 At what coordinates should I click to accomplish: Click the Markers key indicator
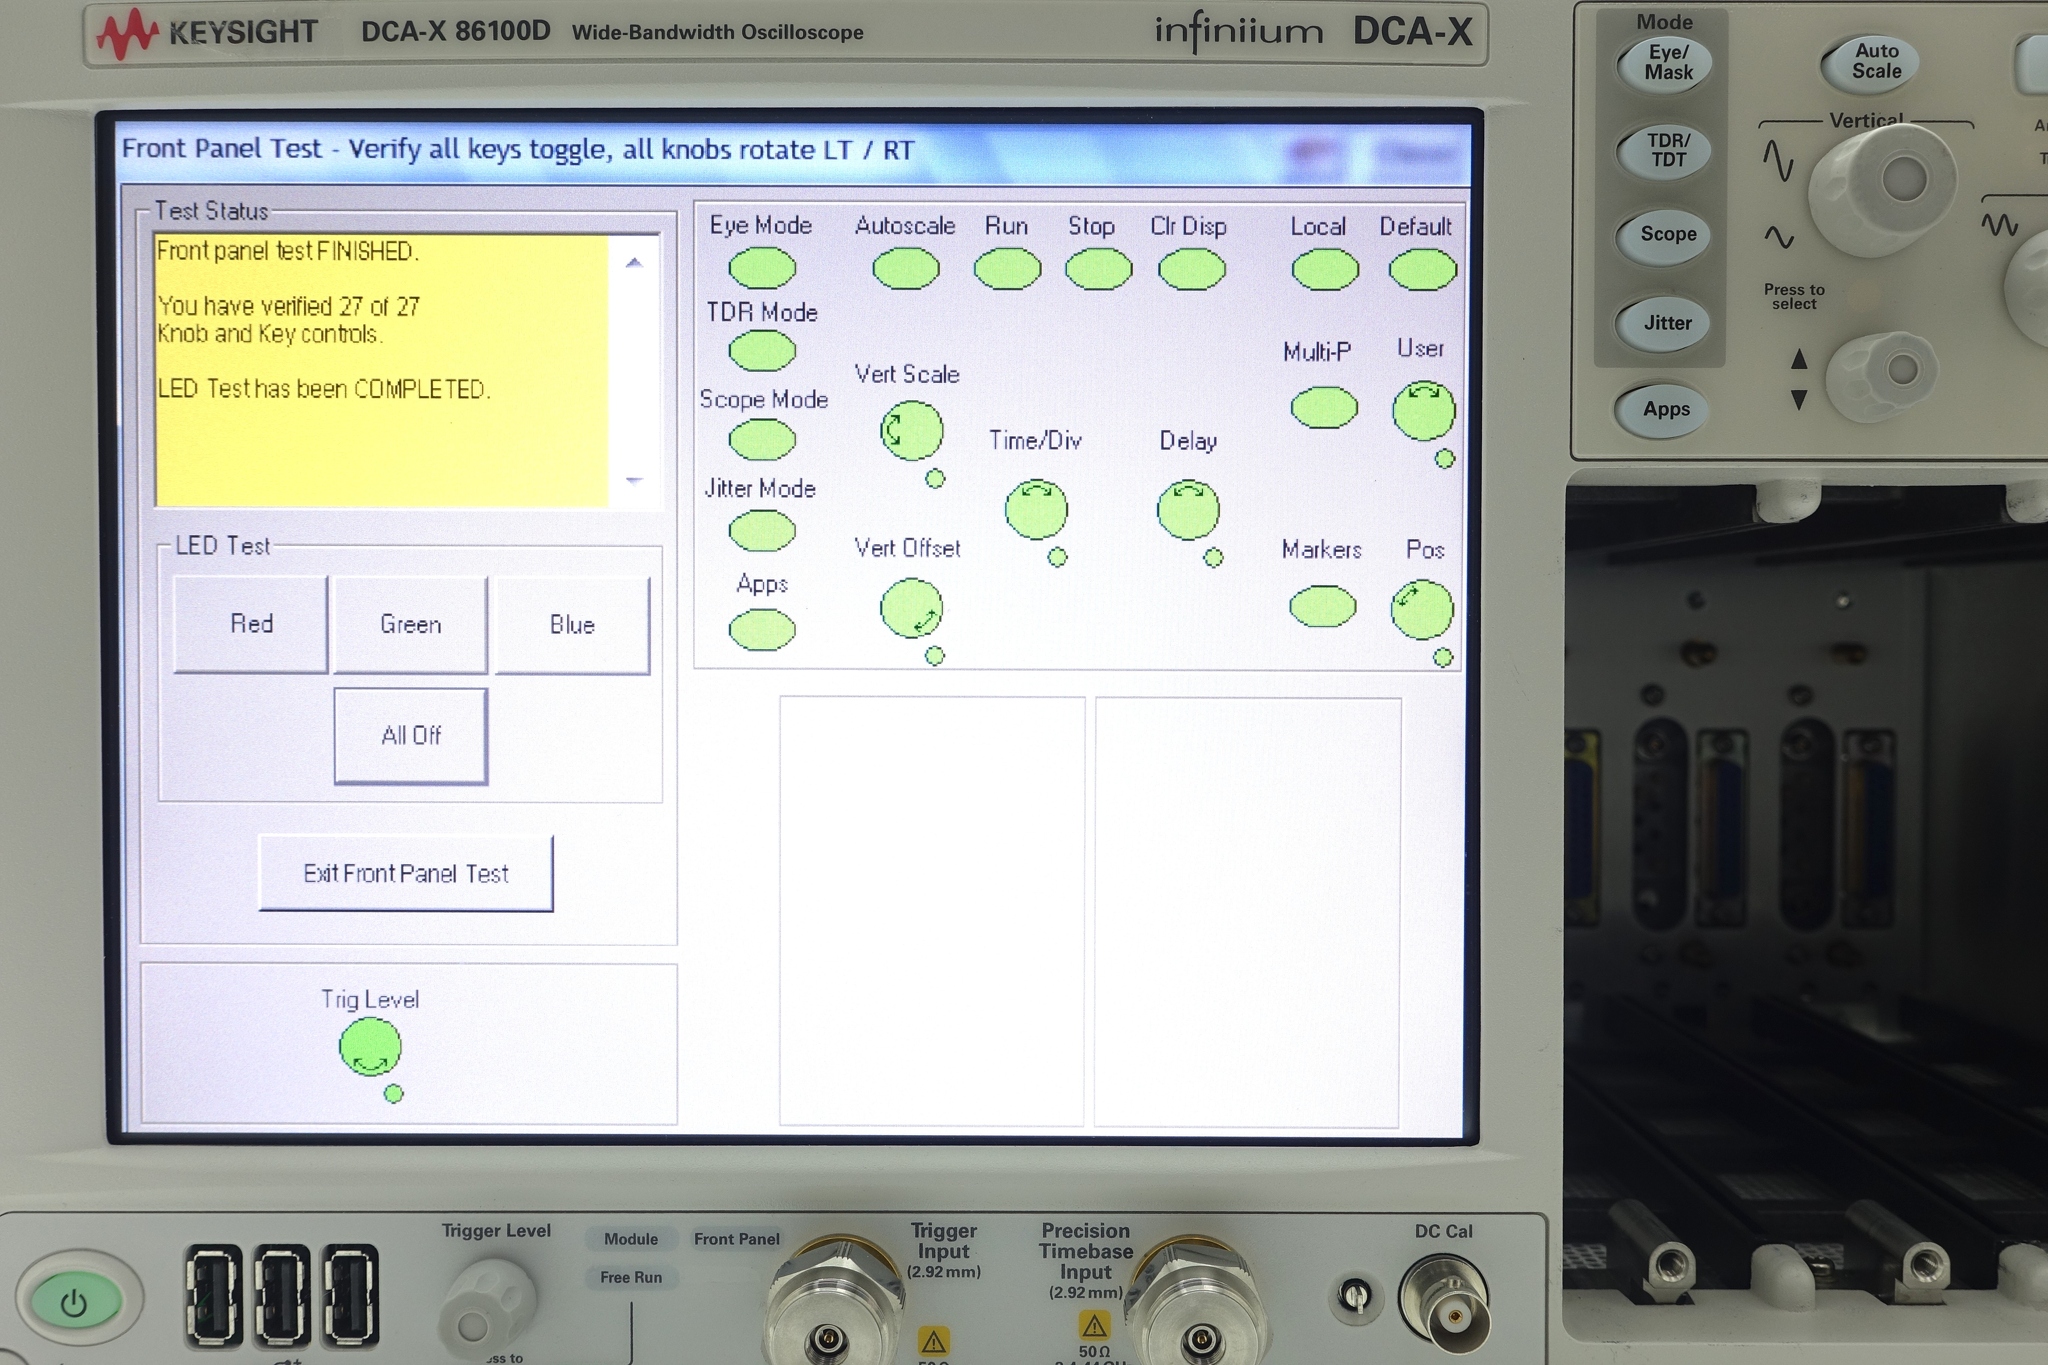click(x=1323, y=607)
